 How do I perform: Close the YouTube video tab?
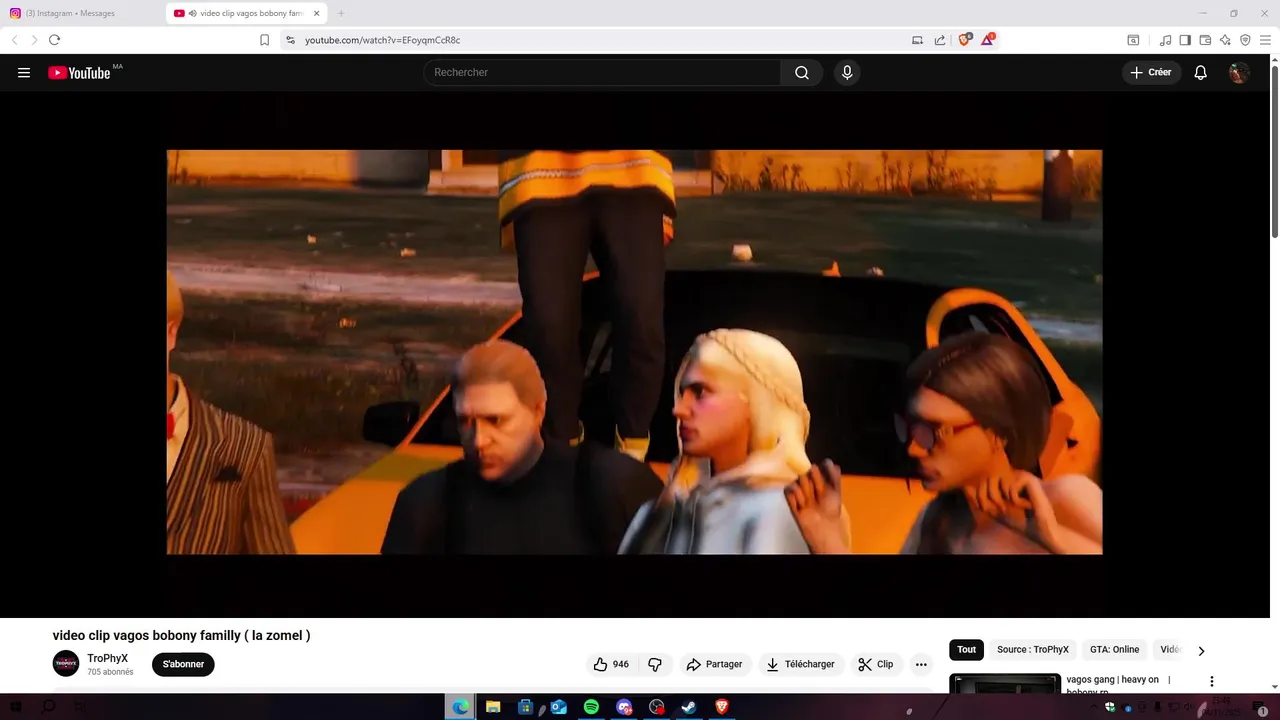pos(317,13)
